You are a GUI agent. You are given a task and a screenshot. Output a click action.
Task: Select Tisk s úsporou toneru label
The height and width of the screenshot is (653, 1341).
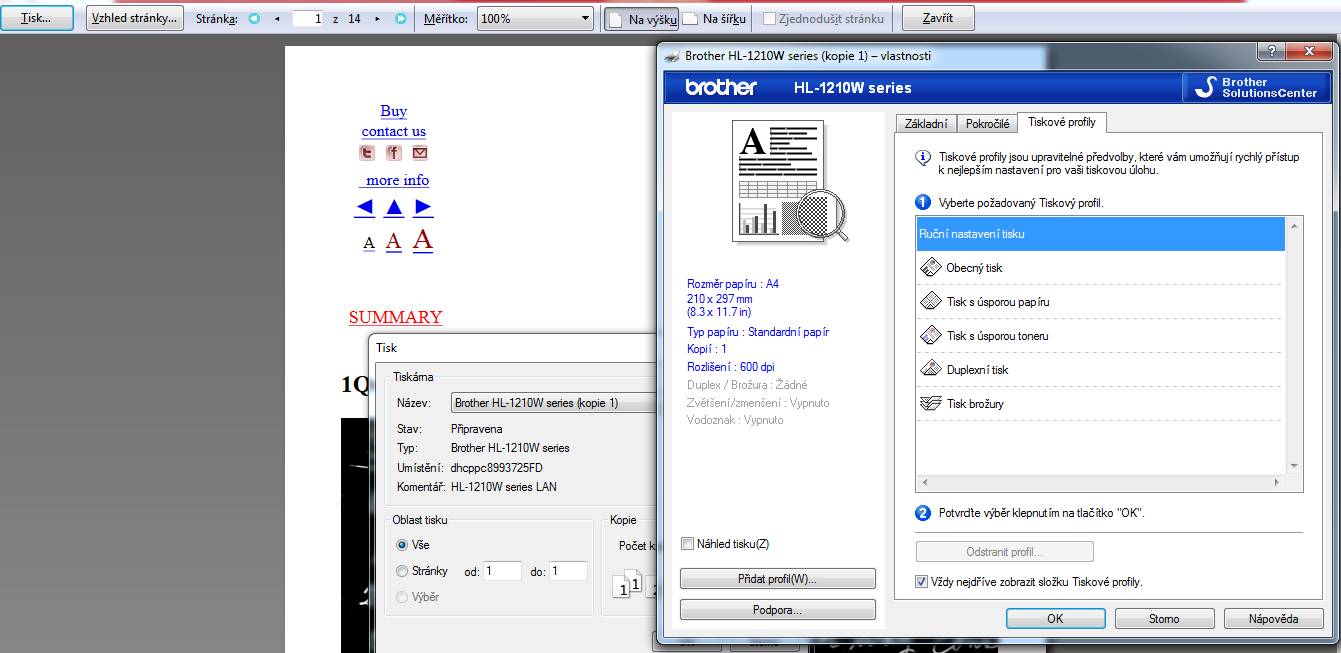998,336
